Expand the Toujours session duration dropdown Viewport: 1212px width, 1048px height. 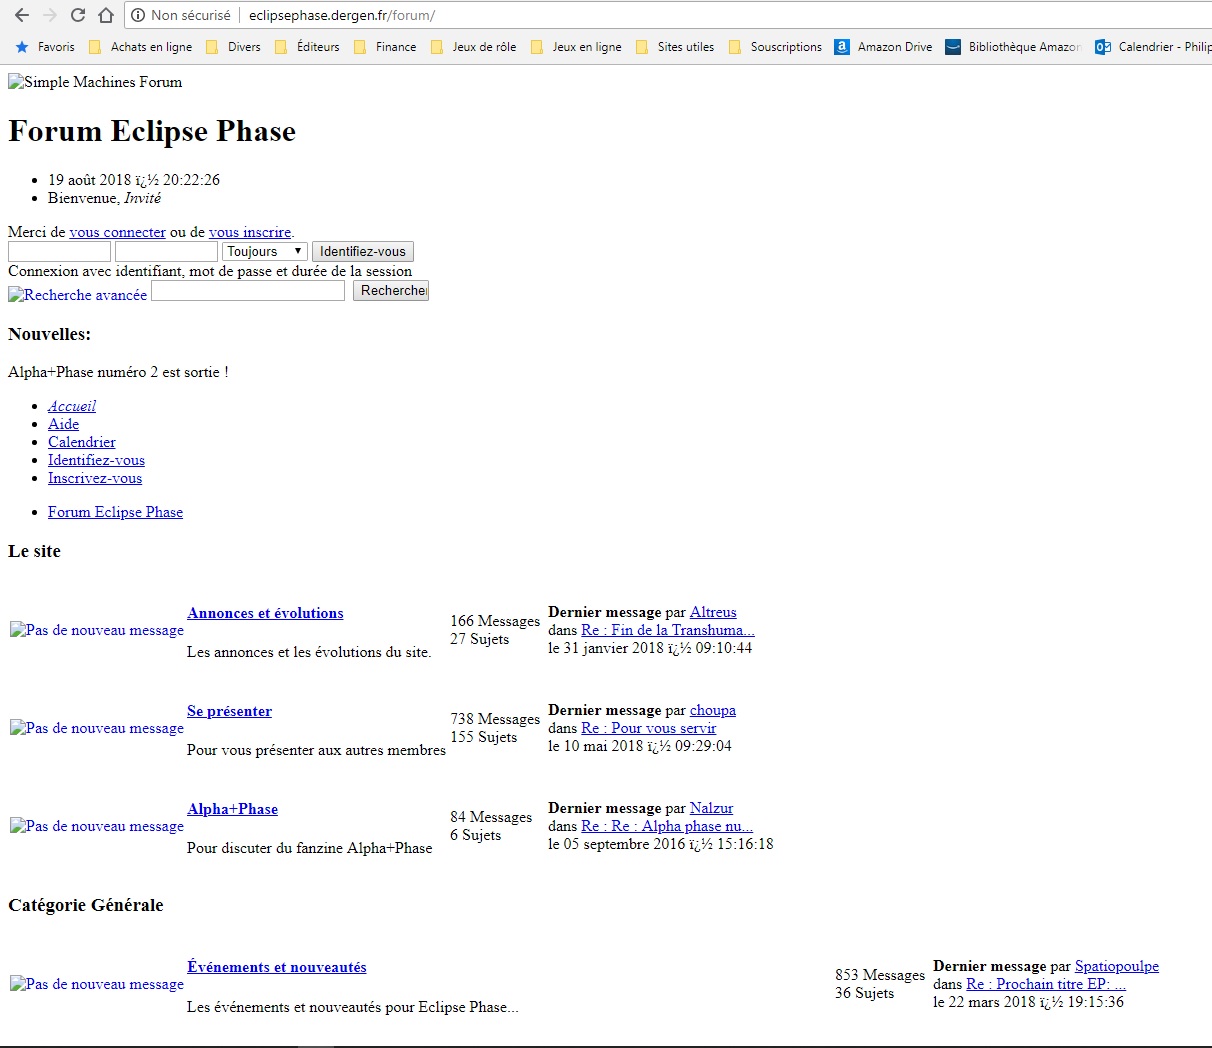coord(264,251)
